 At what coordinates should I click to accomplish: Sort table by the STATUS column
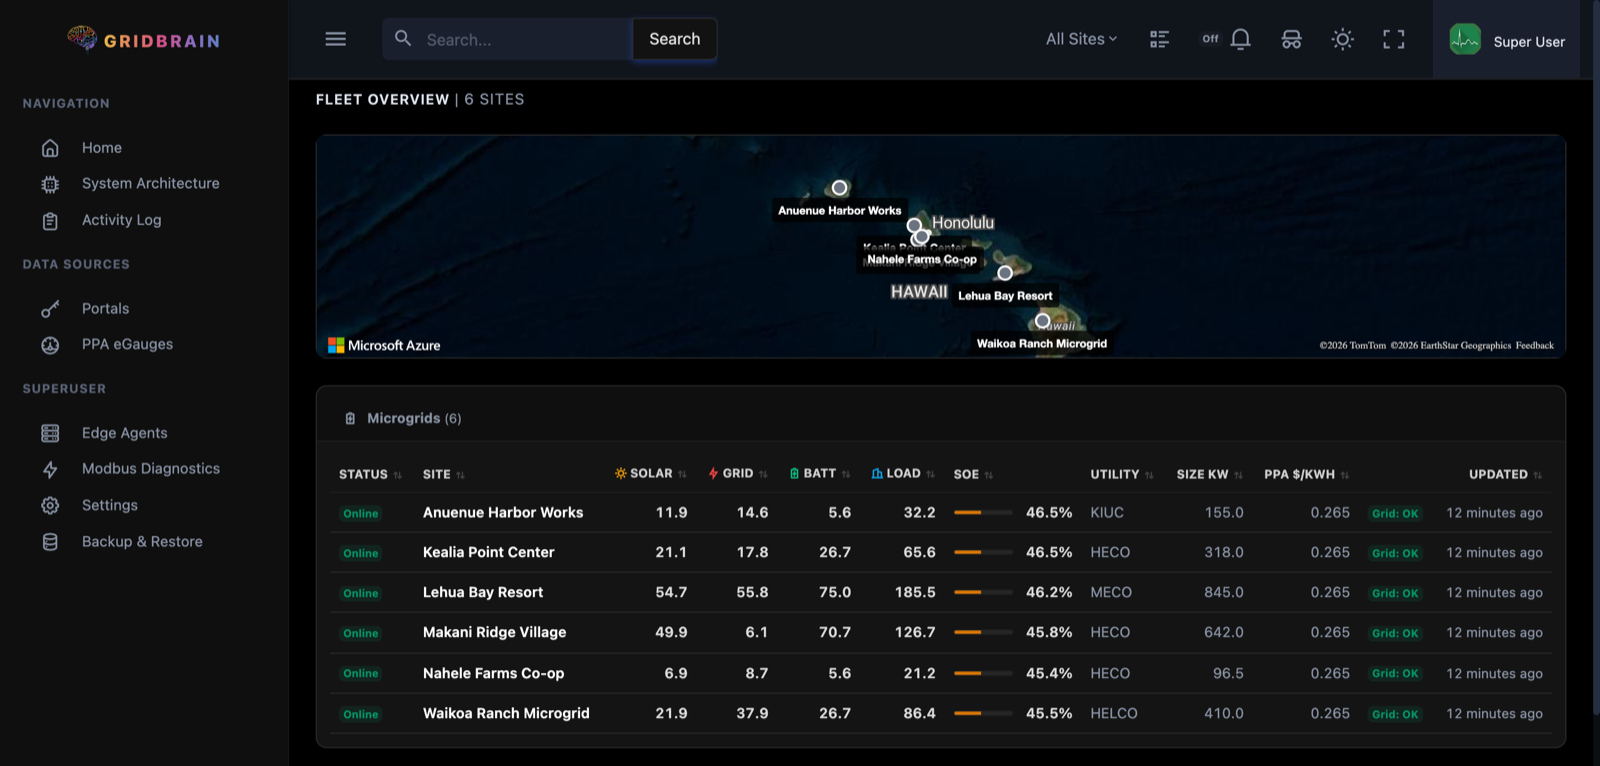(x=370, y=474)
